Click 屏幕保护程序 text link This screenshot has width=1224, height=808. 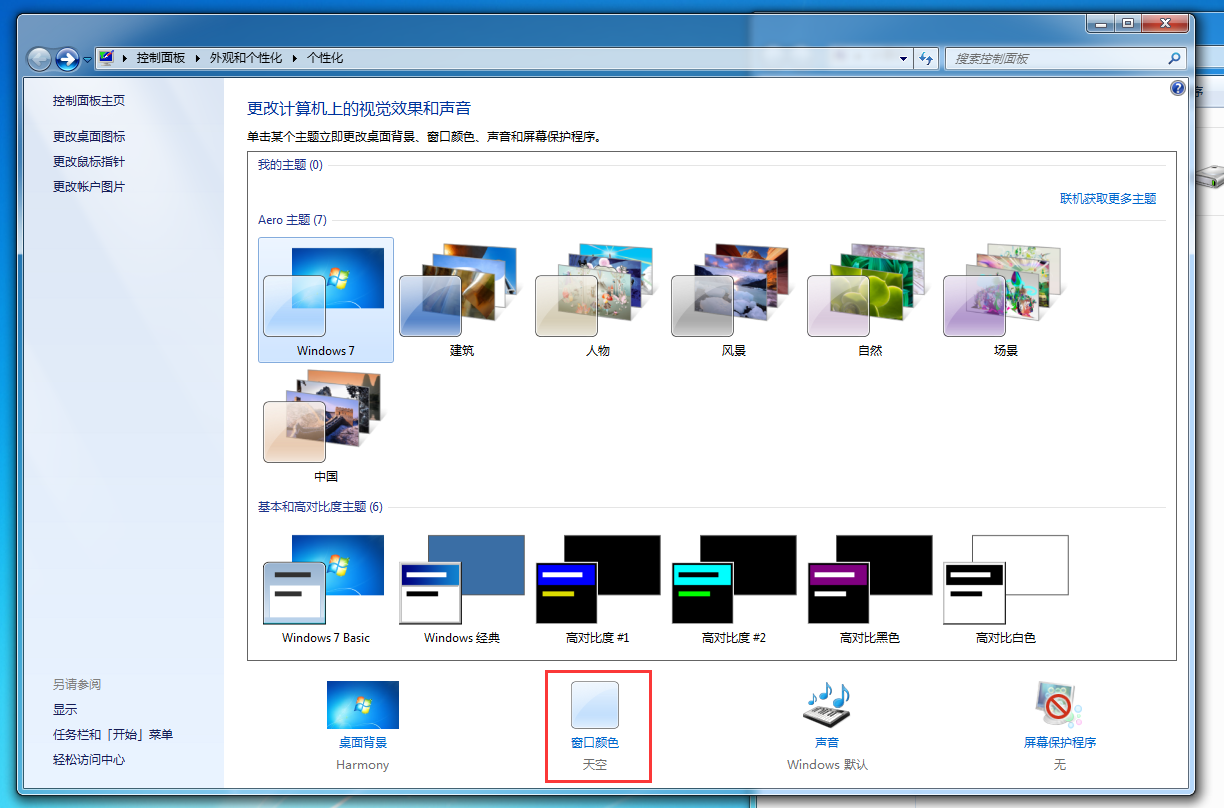1060,743
